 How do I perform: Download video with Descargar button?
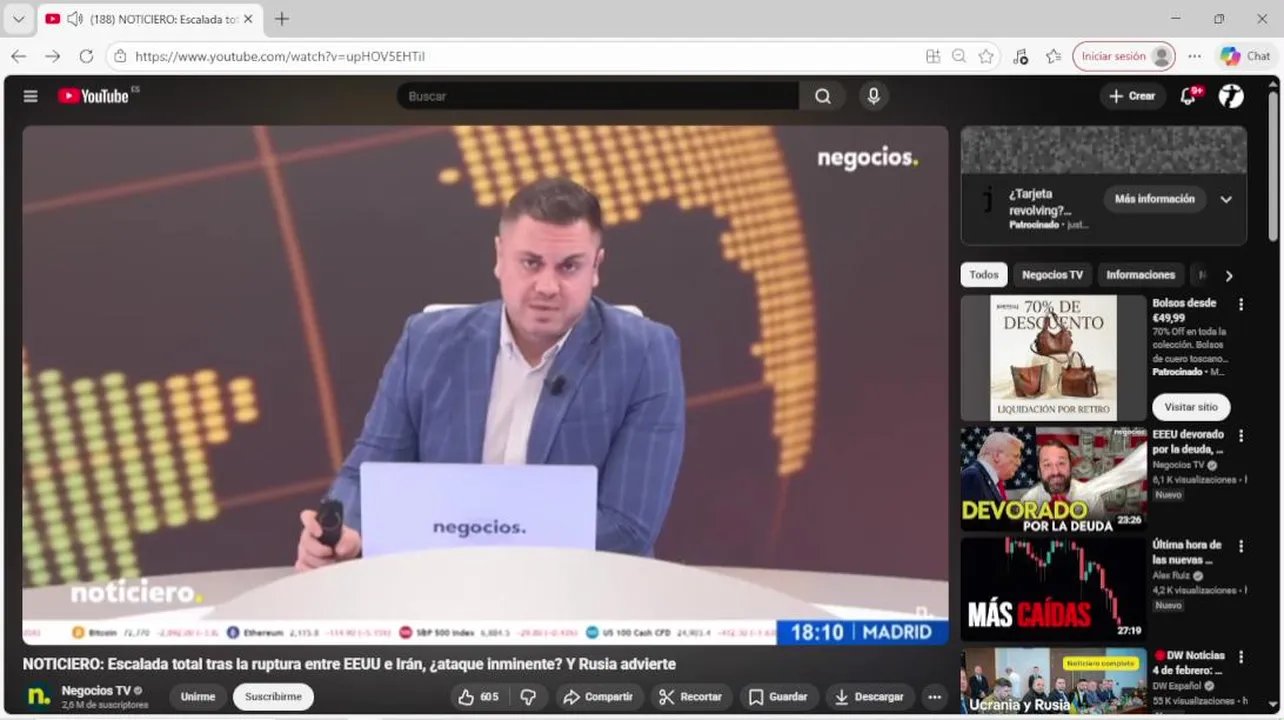(869, 697)
